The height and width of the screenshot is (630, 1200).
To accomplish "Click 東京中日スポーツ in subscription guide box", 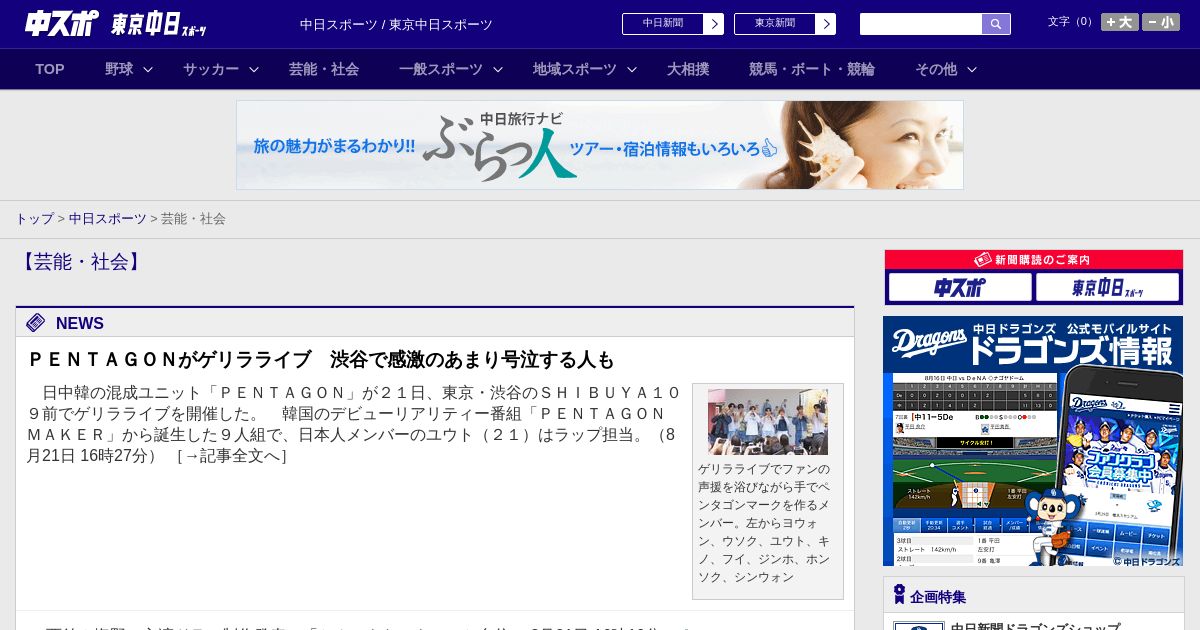I will tap(1108, 288).
